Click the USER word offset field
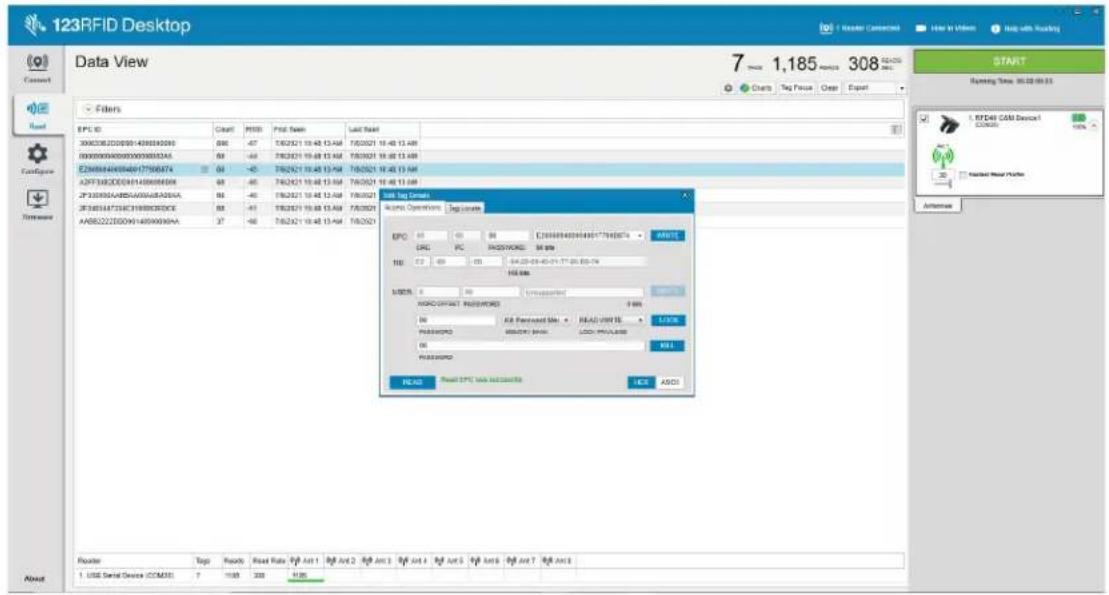Image resolution: width=1109 pixels, height=595 pixels. (x=438, y=292)
